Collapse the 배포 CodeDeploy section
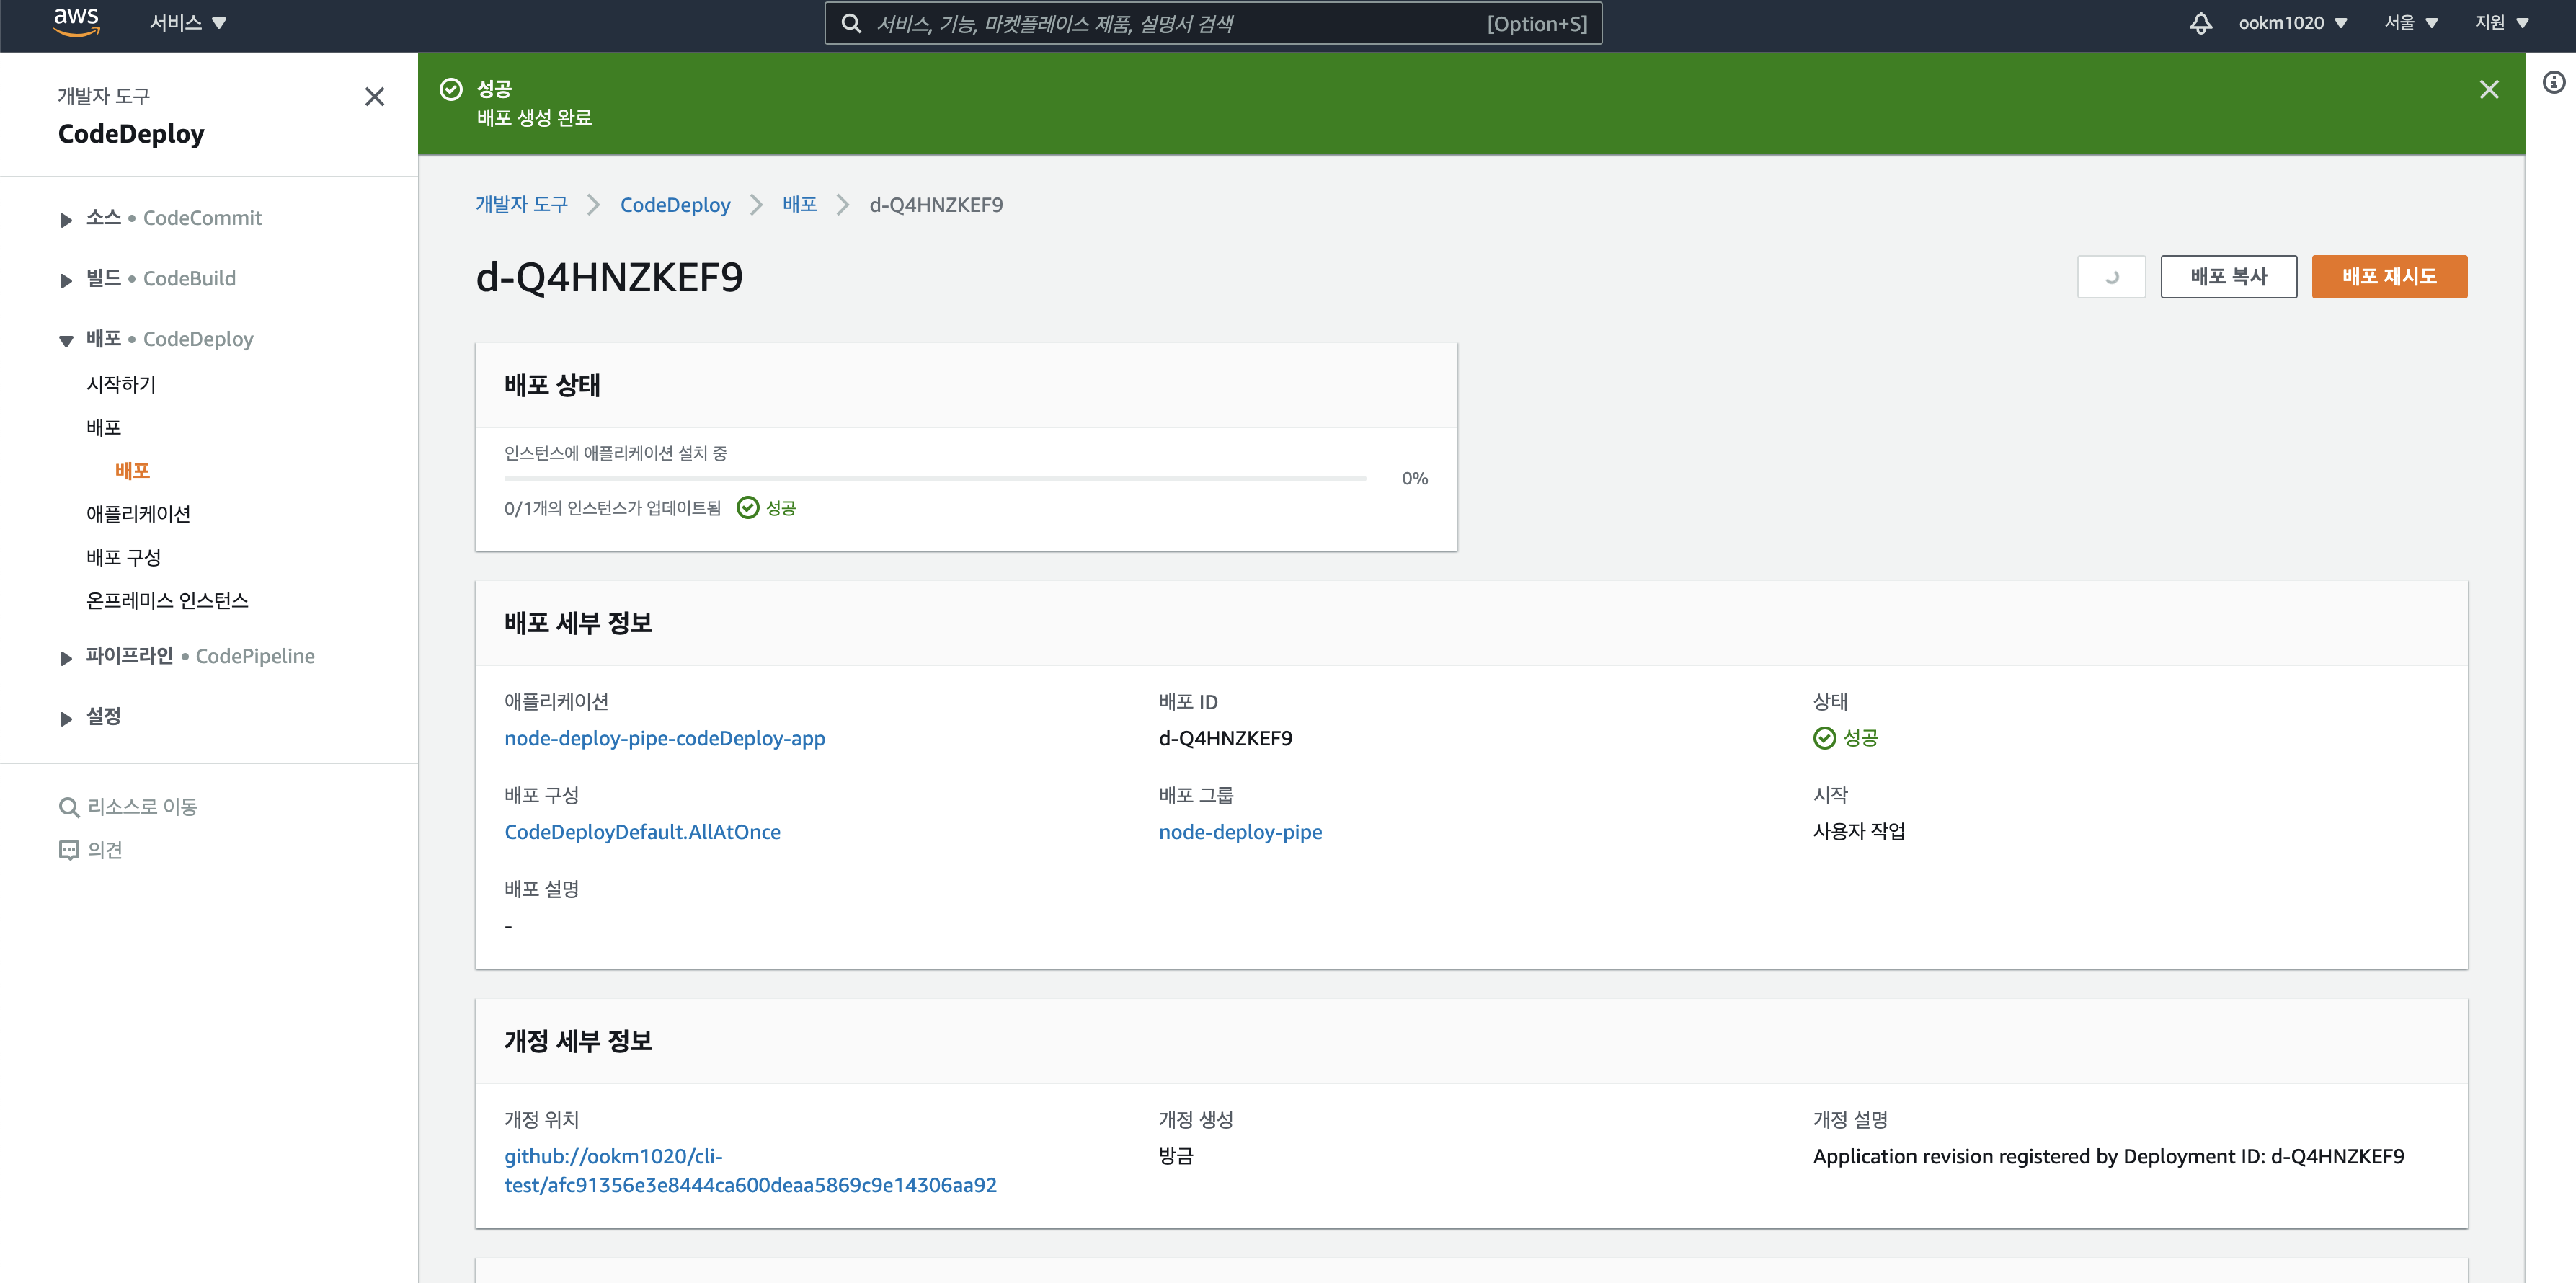This screenshot has width=2576, height=1283. (66, 340)
